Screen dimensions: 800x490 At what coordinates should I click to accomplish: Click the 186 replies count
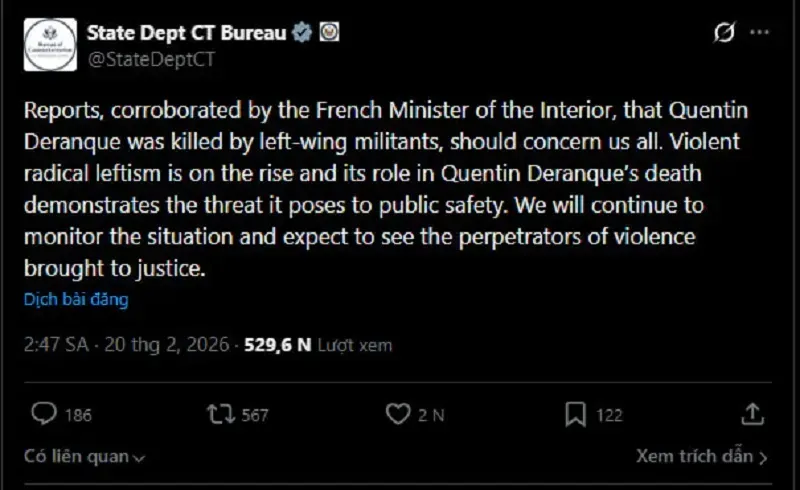78,415
